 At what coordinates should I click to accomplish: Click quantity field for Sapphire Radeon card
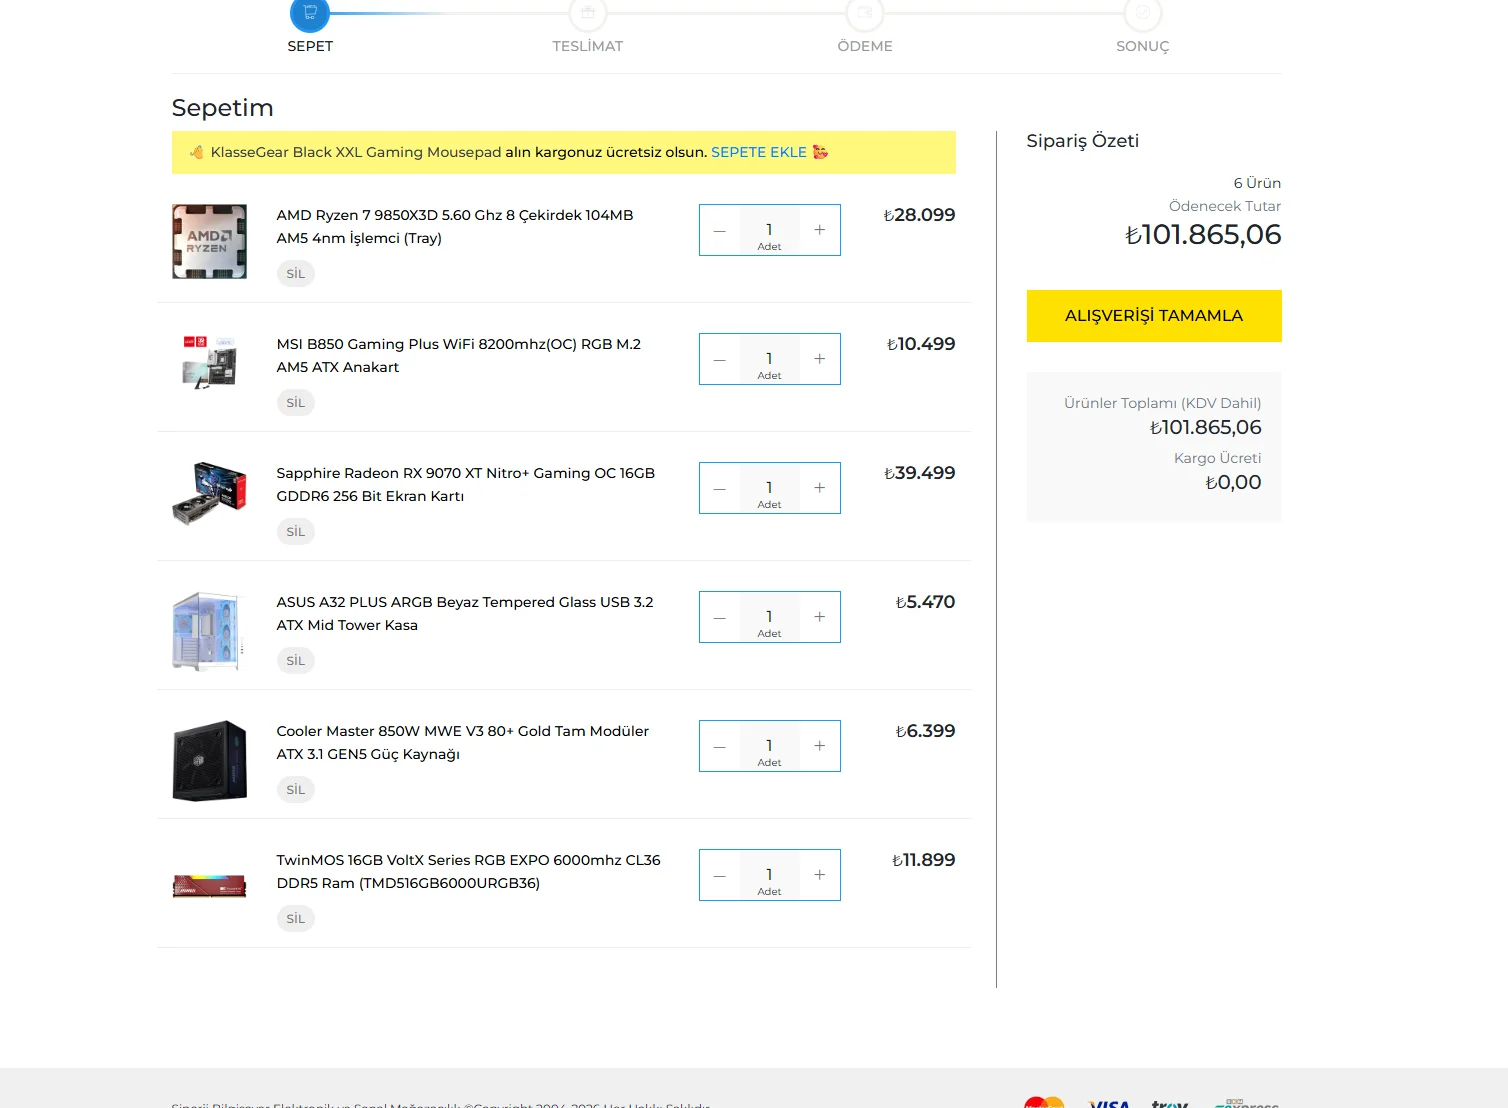770,488
